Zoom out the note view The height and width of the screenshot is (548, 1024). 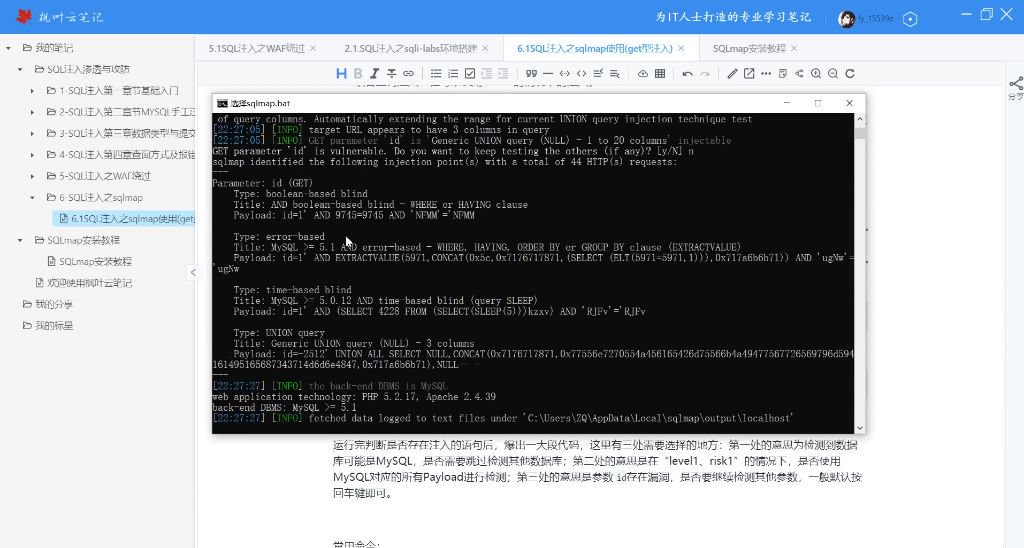(833, 74)
